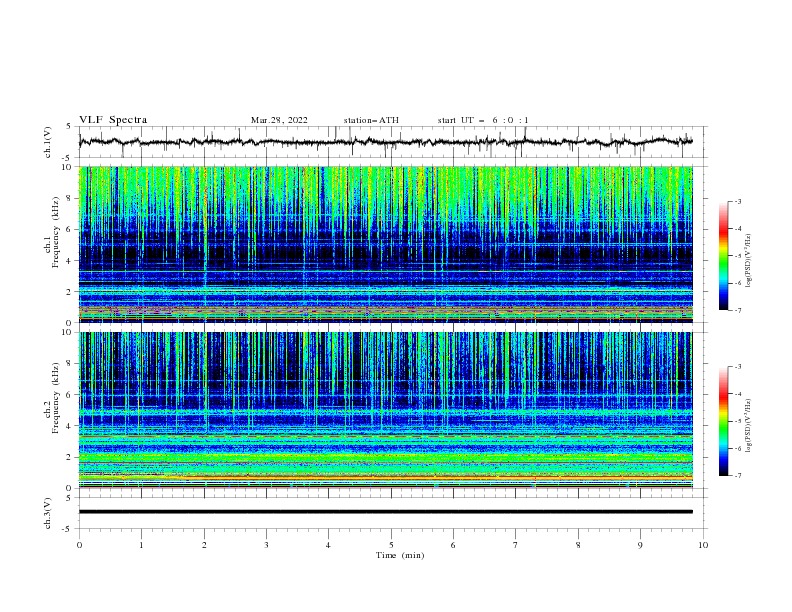Click the "station=ATH" label

tap(371, 120)
